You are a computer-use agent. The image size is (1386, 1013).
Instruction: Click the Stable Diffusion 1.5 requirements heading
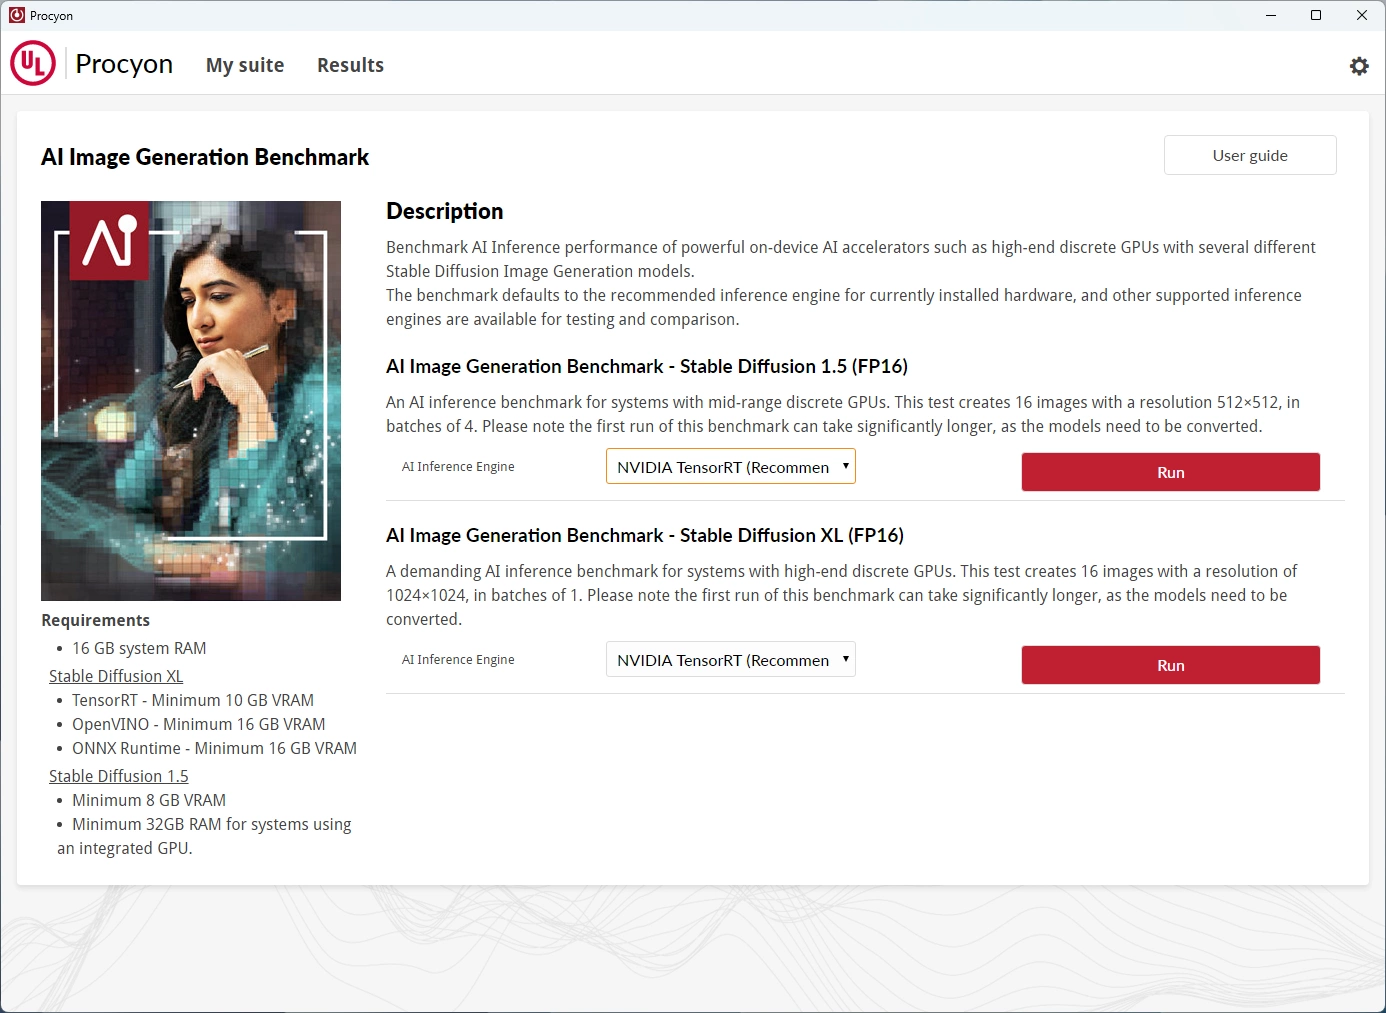click(119, 776)
